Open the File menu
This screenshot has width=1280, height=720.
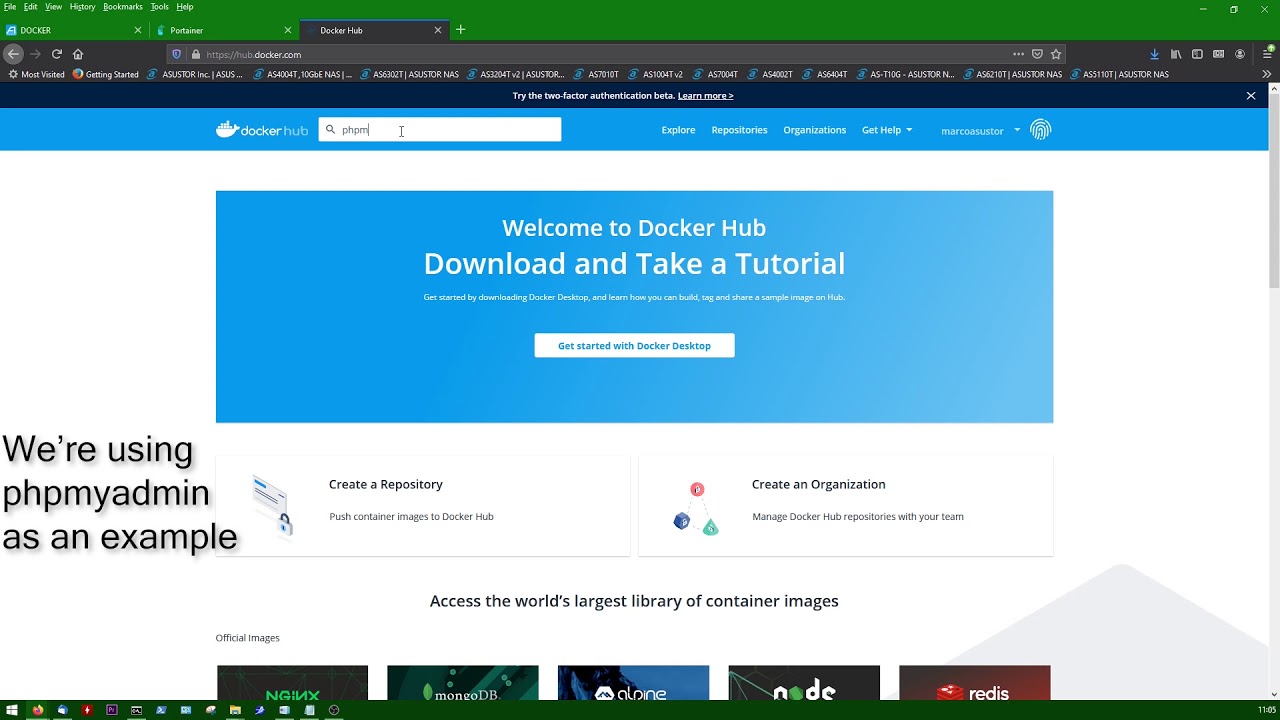point(10,7)
